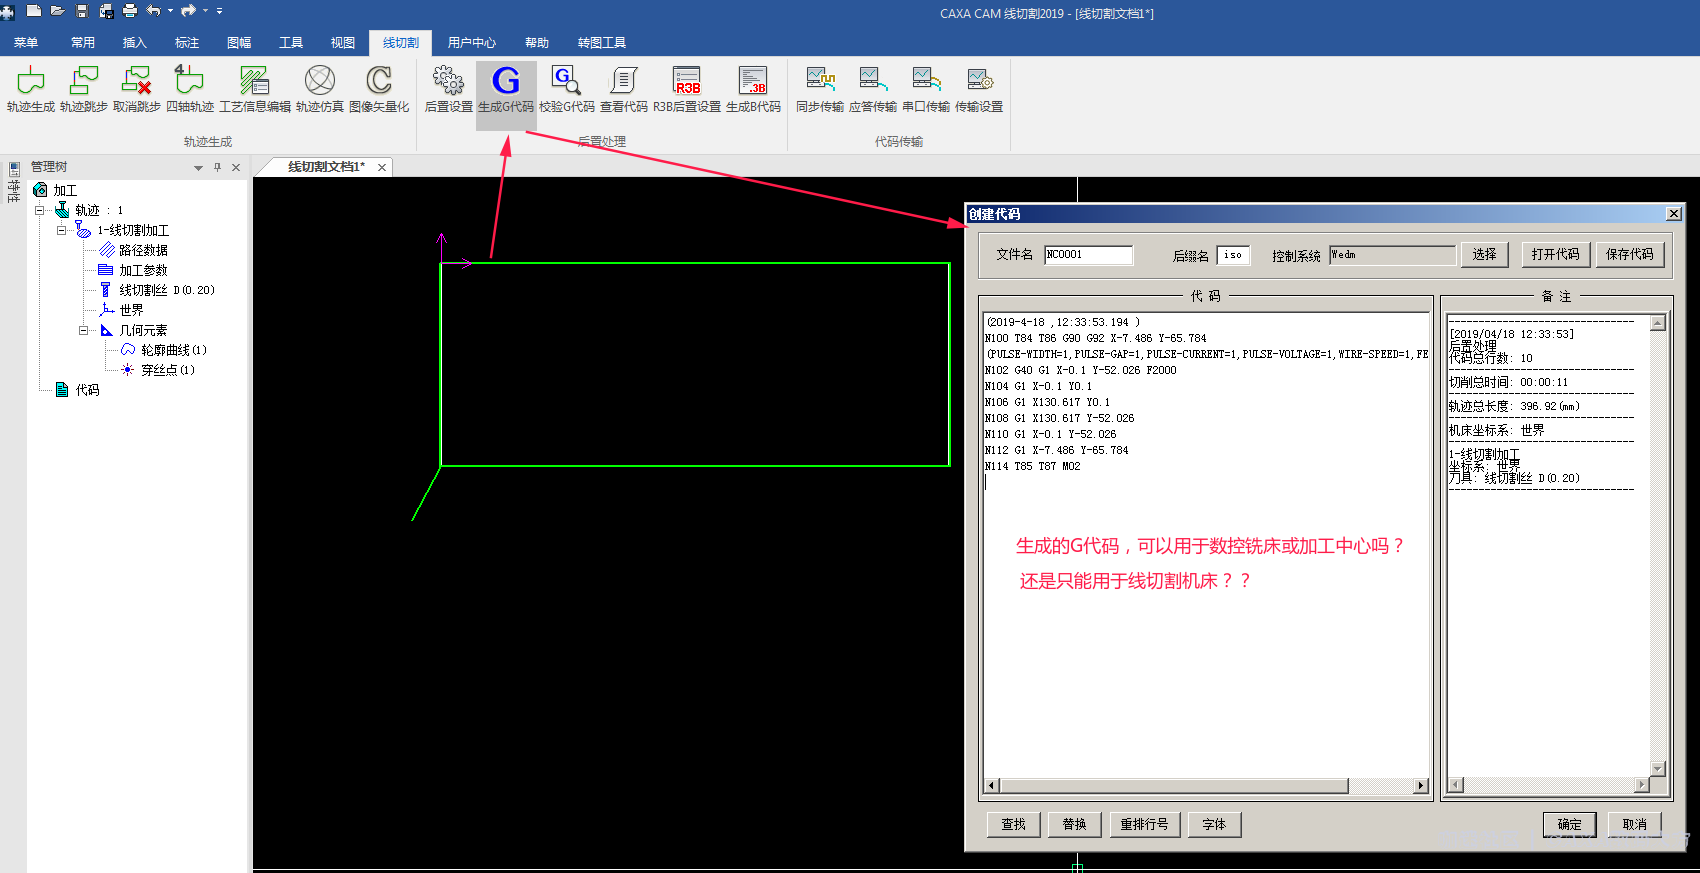Image resolution: width=1700 pixels, height=873 pixels.
Task: Collapse the 几何元素 tree node
Action: click(x=84, y=330)
